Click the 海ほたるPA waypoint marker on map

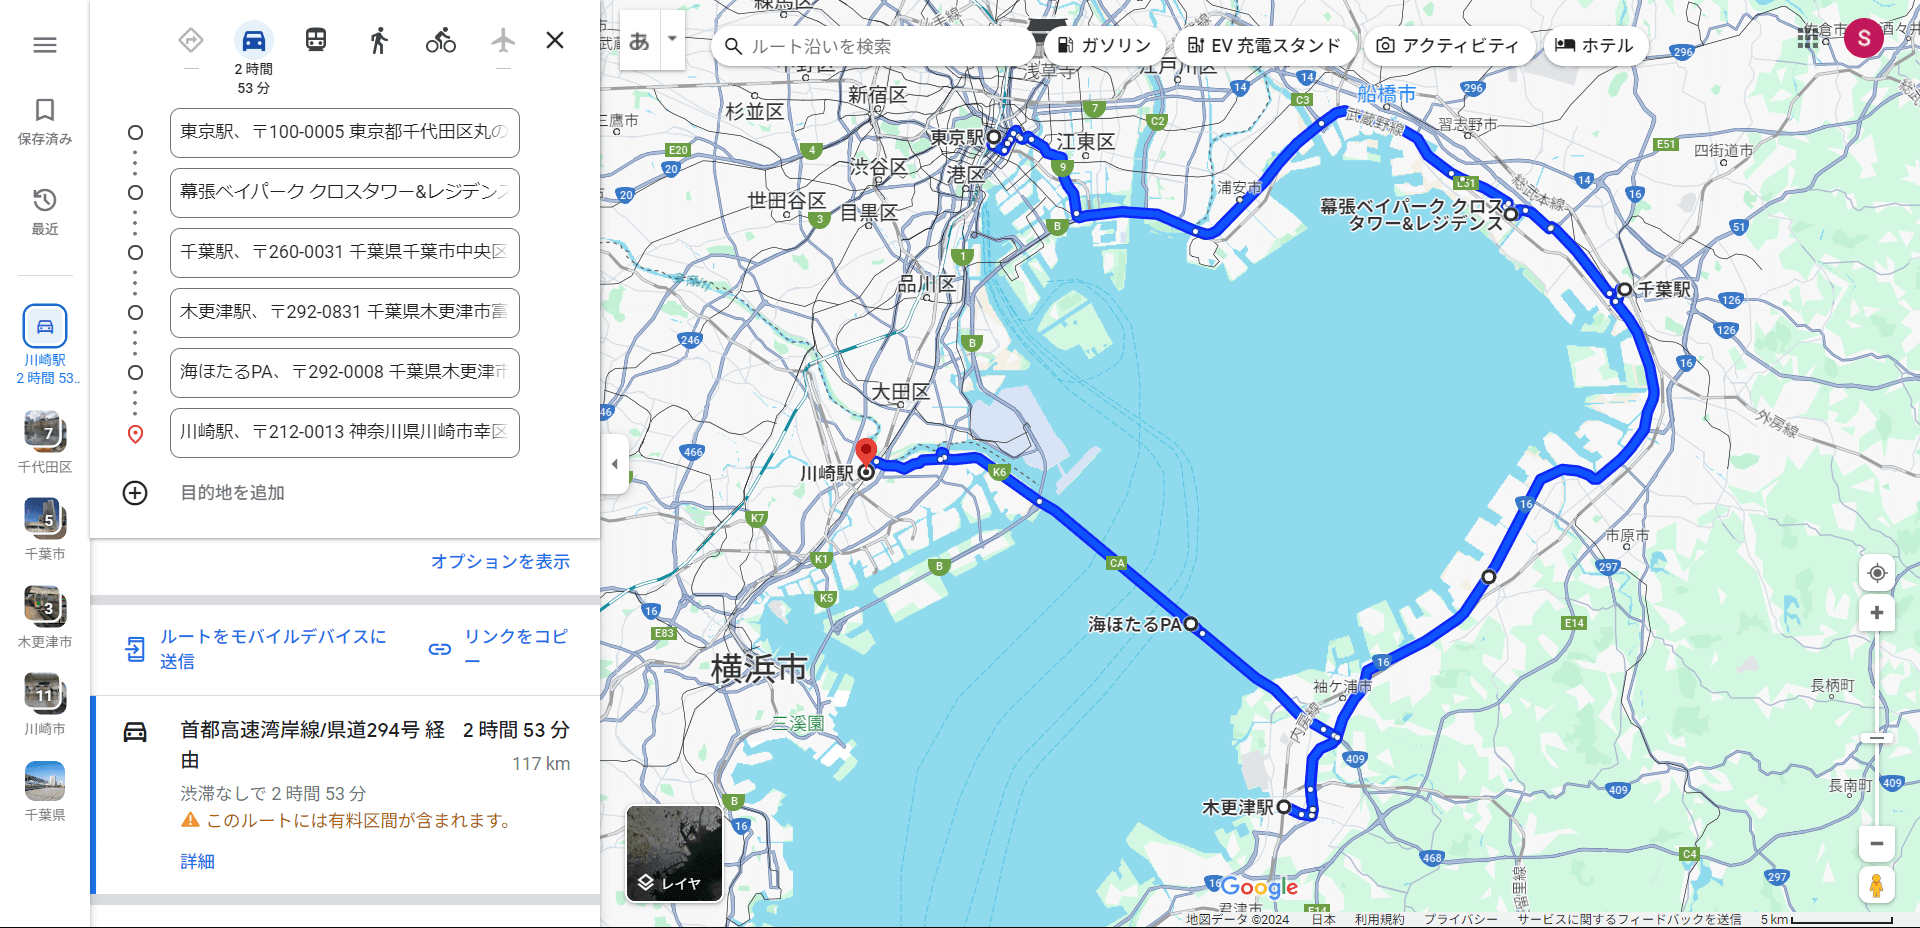(1190, 624)
